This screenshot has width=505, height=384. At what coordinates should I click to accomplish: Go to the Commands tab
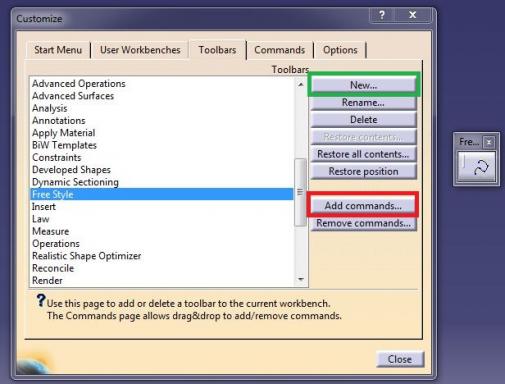[x=279, y=50]
